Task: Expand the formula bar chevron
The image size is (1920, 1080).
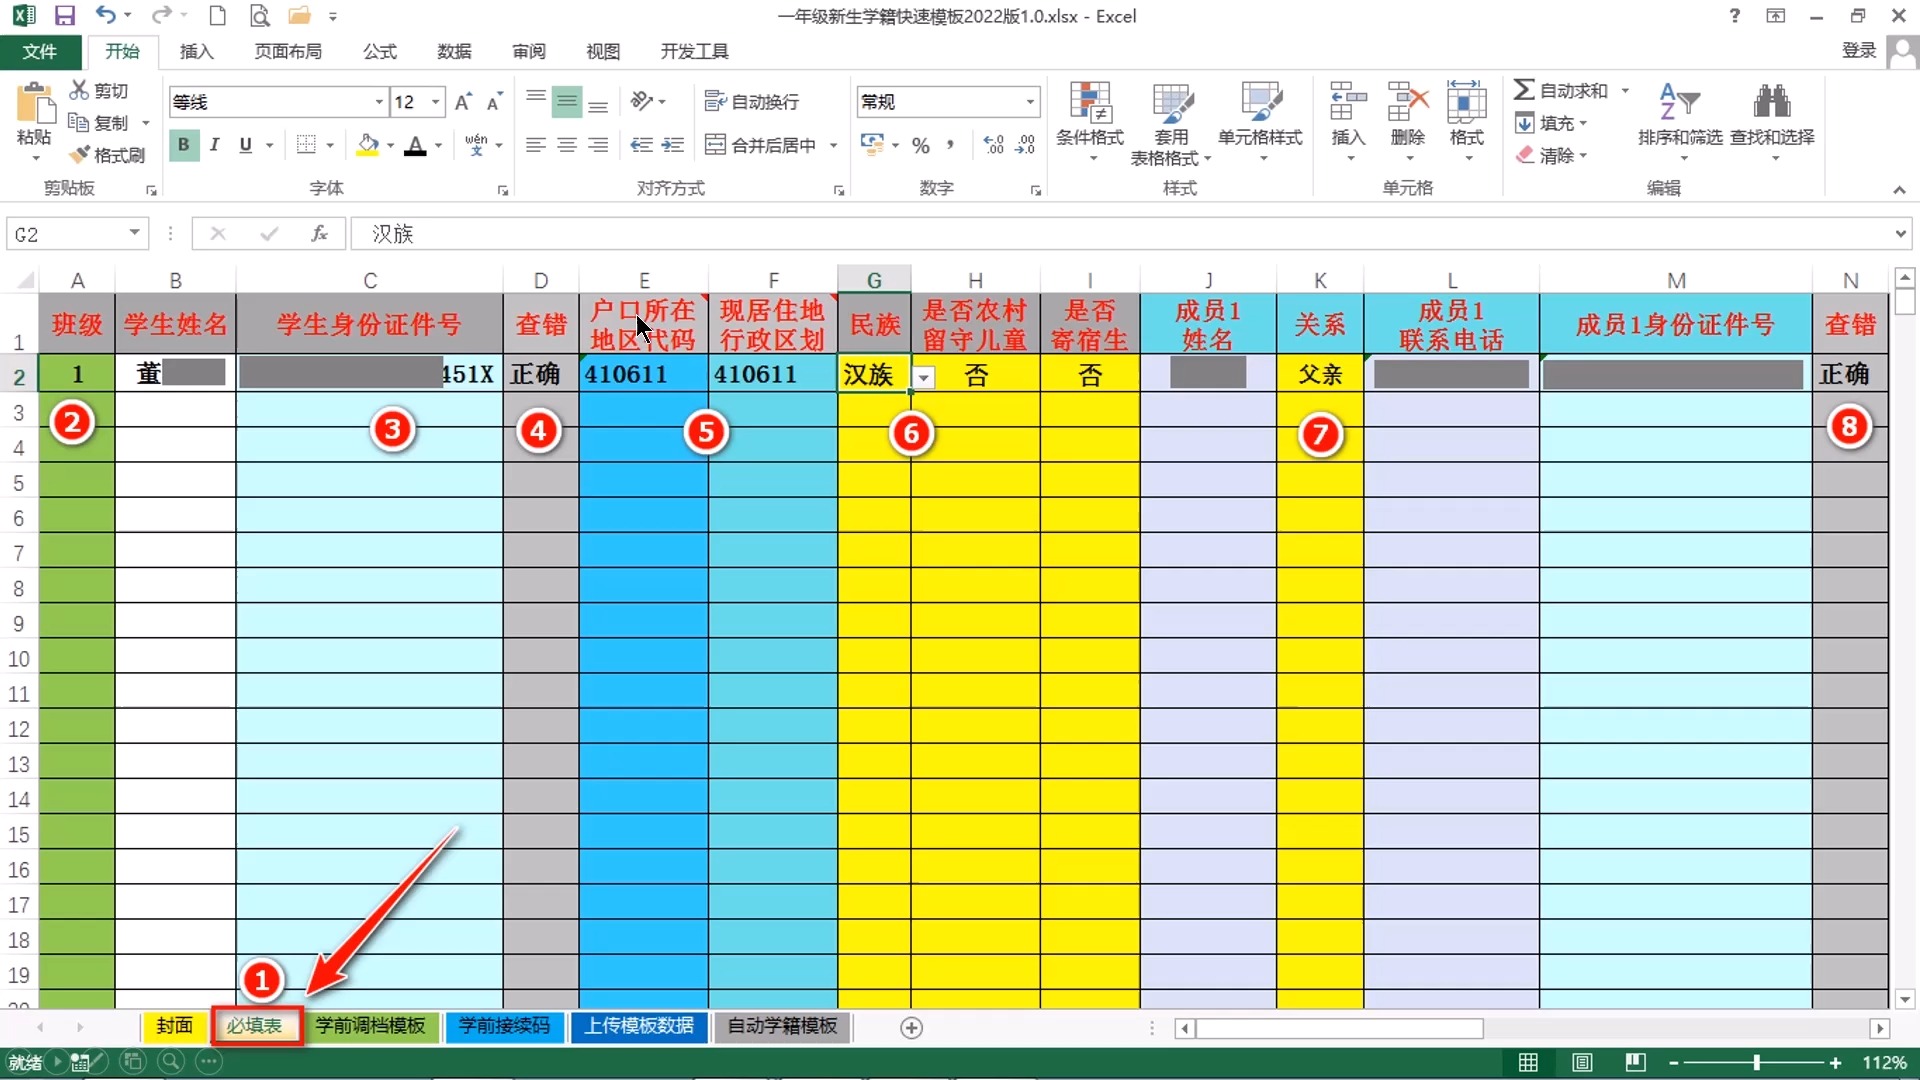Action: pos(1900,233)
